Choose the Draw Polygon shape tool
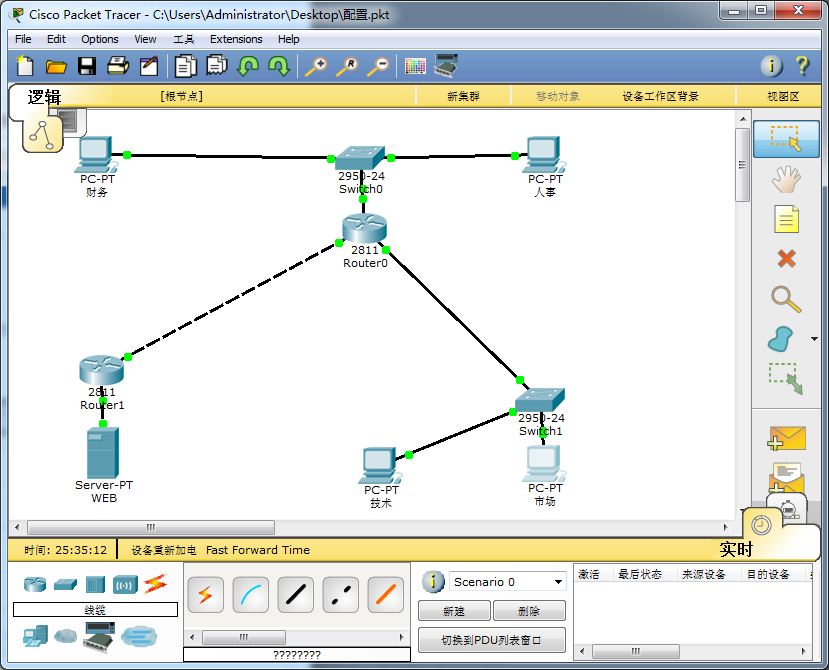829x670 pixels. [x=781, y=339]
